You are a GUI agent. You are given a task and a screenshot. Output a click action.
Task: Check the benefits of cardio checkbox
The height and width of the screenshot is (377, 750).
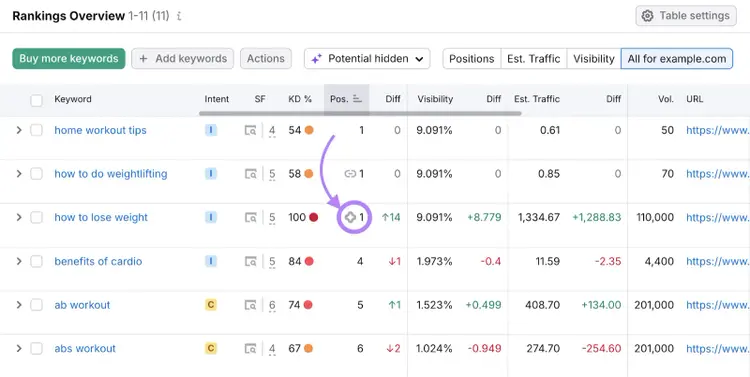coord(36,261)
